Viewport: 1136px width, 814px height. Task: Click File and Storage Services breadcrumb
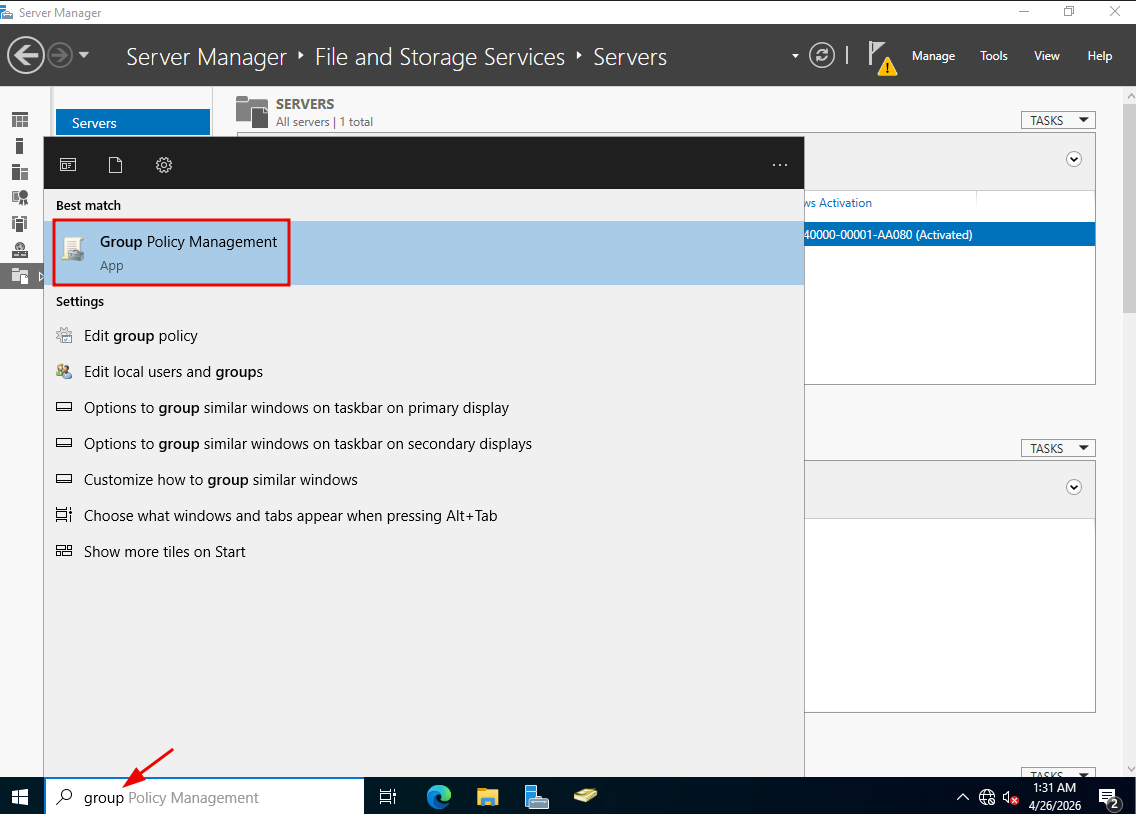tap(440, 56)
